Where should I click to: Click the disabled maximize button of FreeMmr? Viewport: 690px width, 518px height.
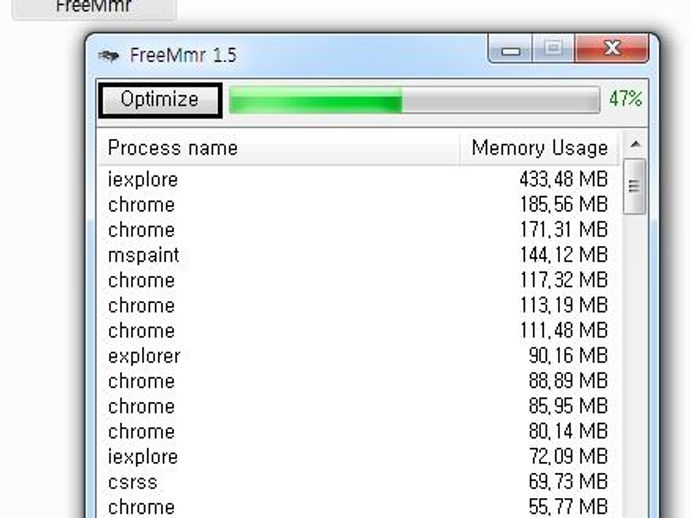553,49
